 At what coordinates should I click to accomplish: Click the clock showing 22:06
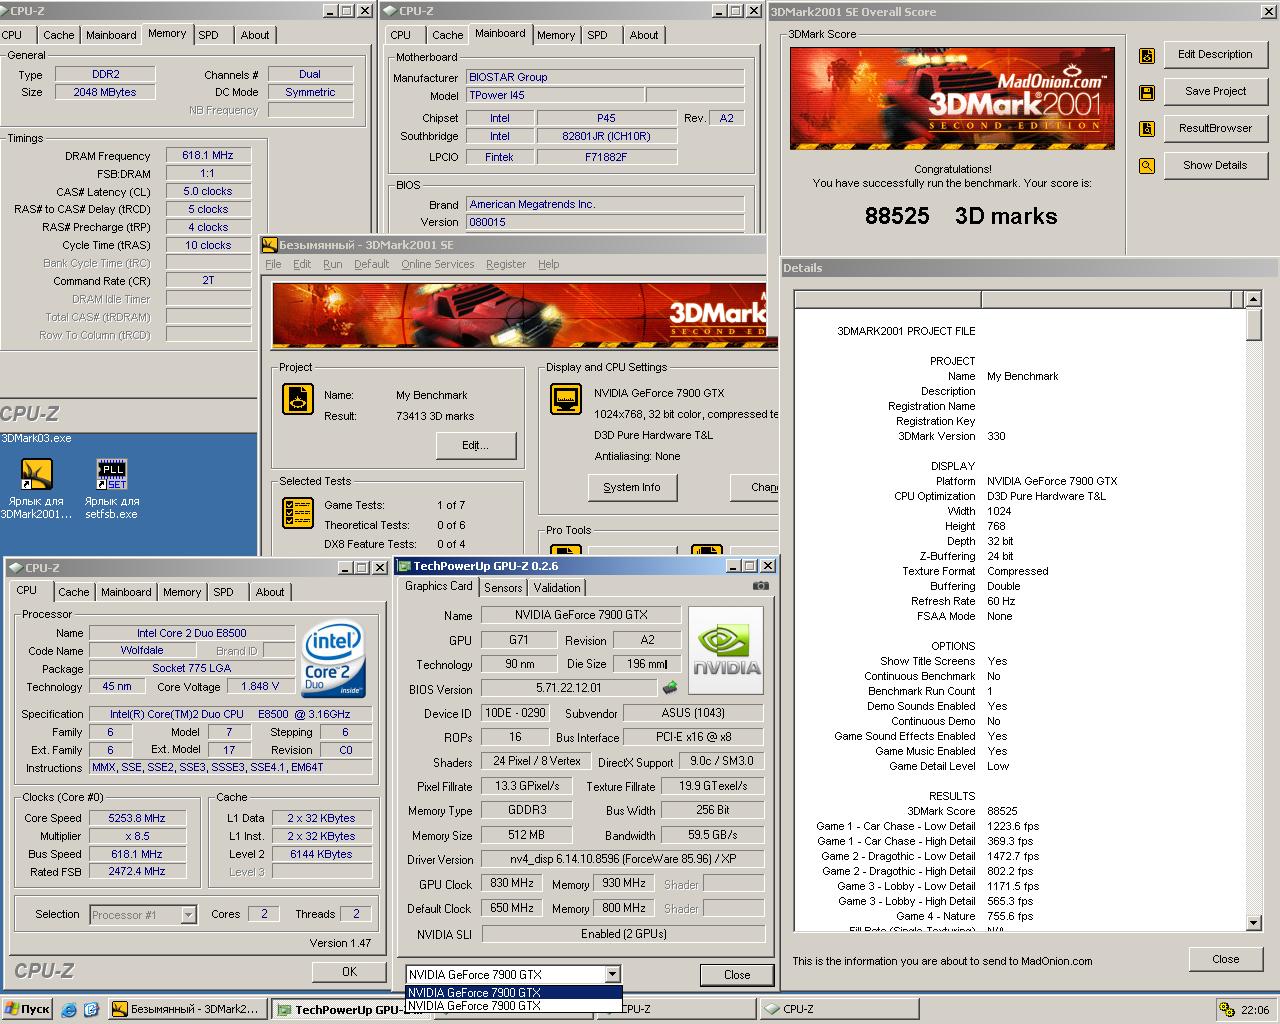tap(1255, 1010)
